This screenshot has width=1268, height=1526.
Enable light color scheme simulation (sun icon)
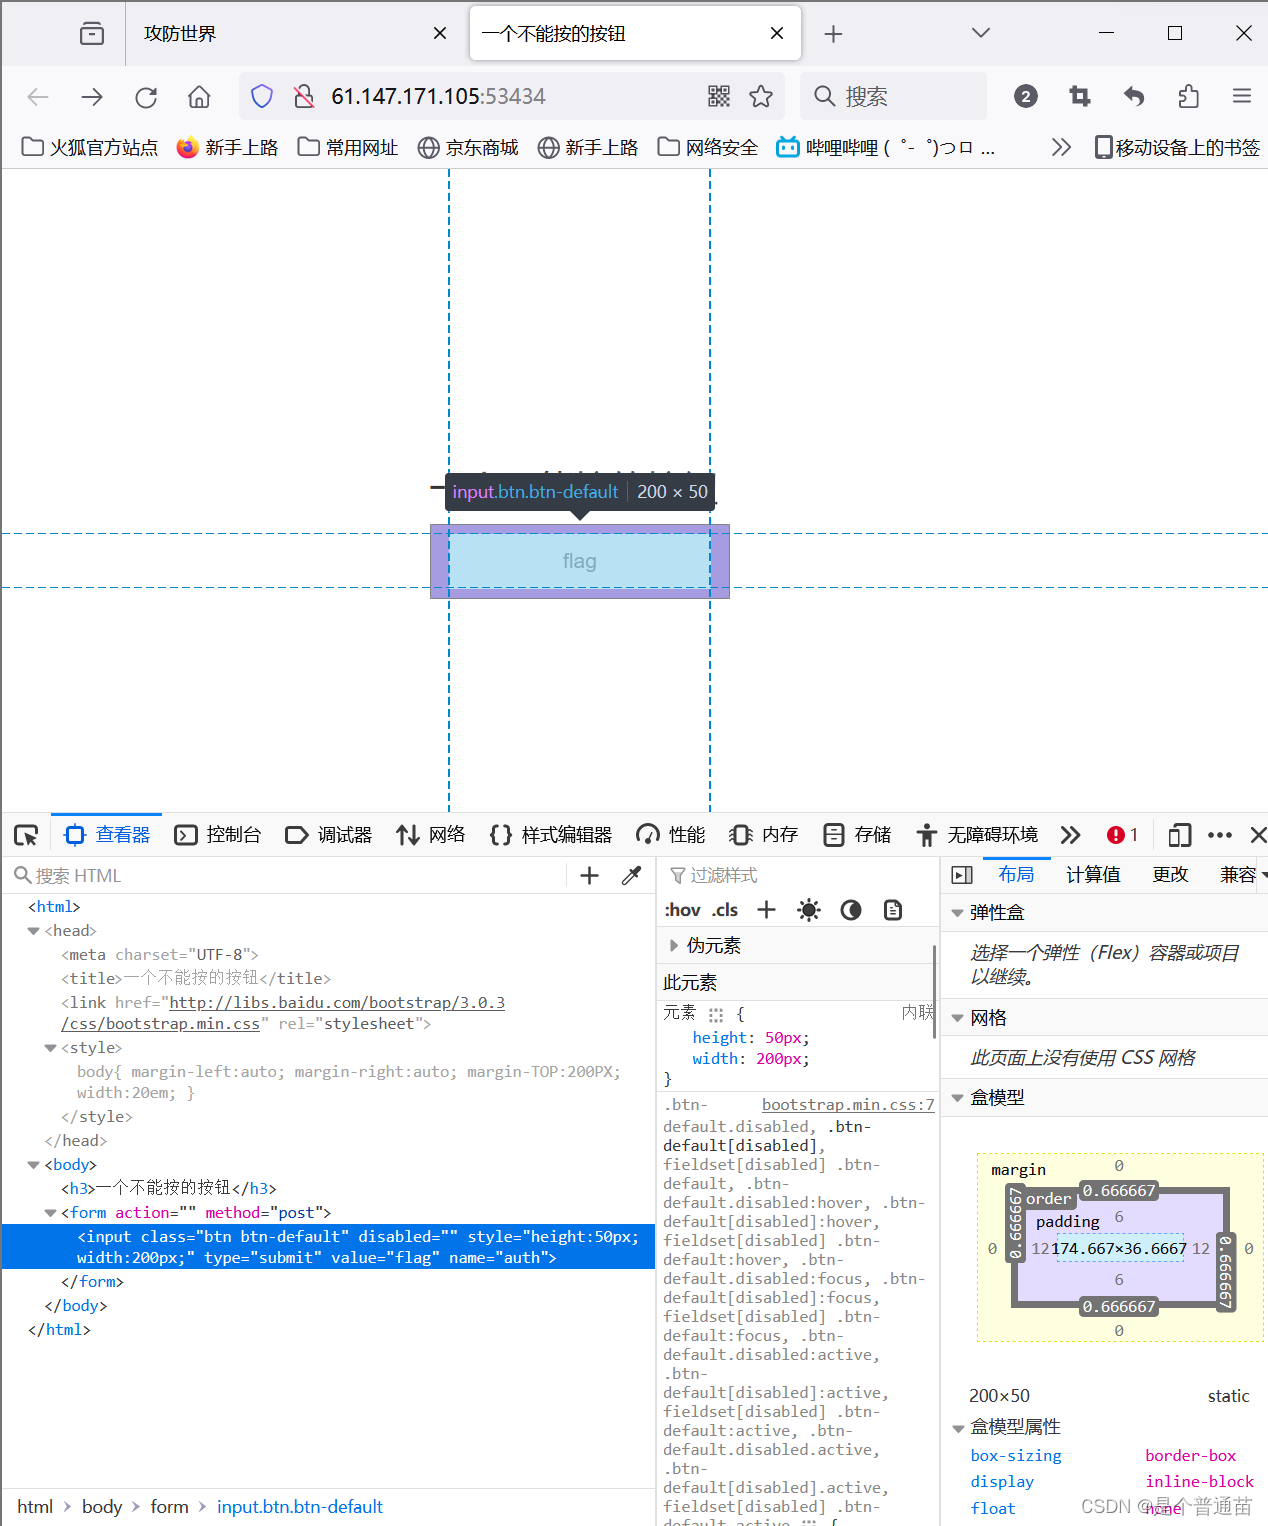pos(808,910)
